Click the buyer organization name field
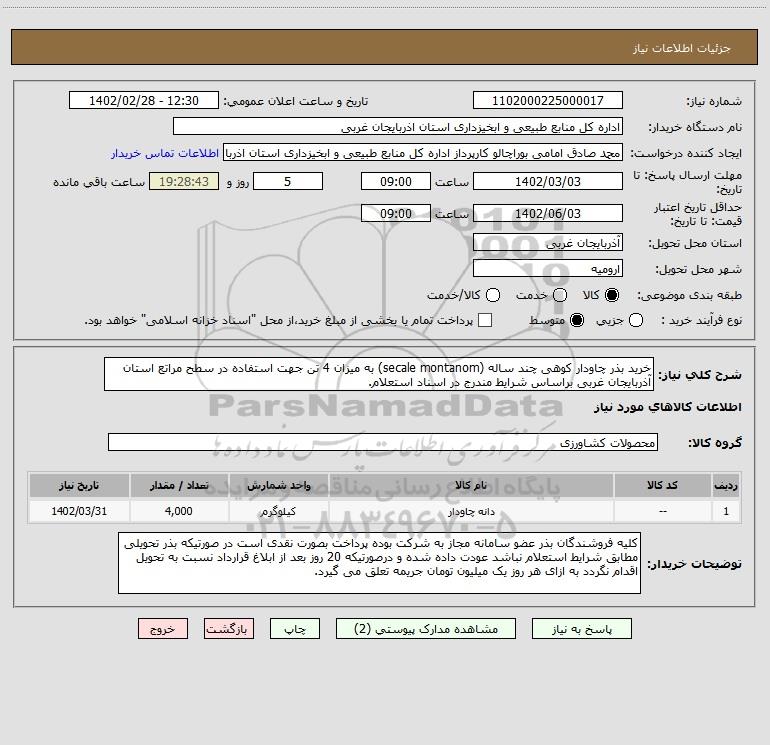Screen dimensions: 770x745 pyautogui.click(x=398, y=126)
